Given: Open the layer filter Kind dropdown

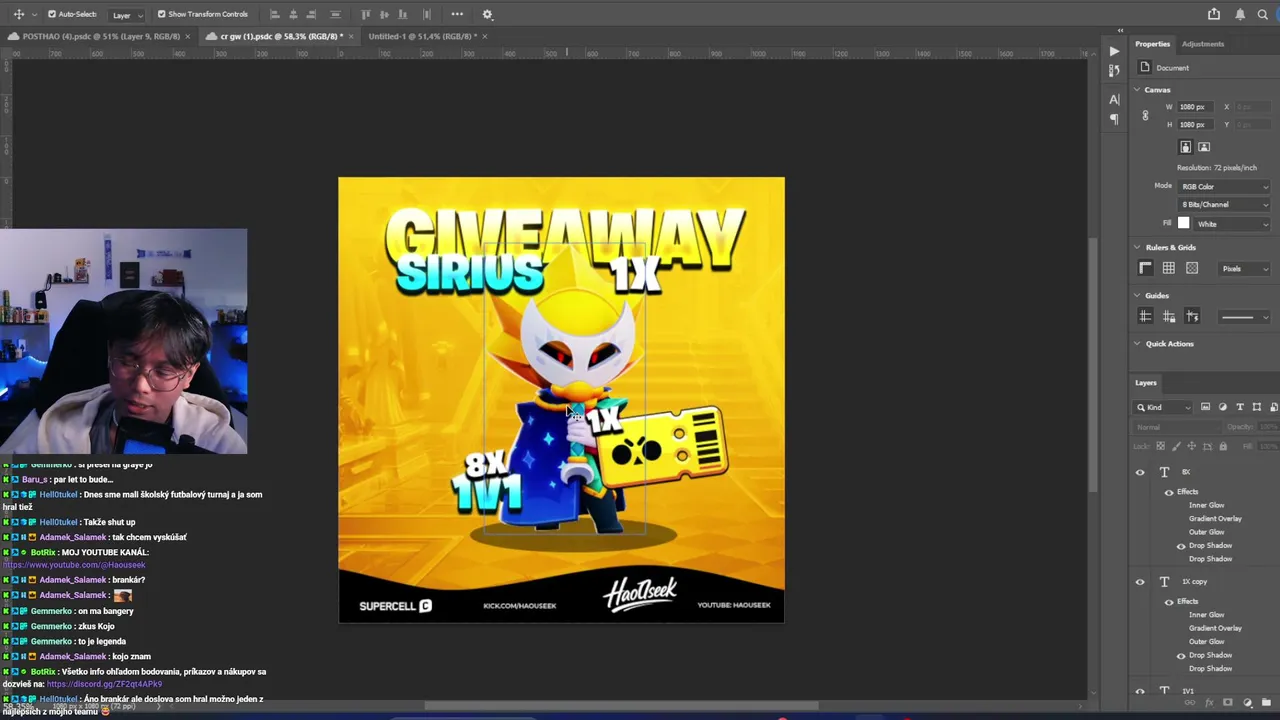Looking at the screenshot, I should [1164, 407].
